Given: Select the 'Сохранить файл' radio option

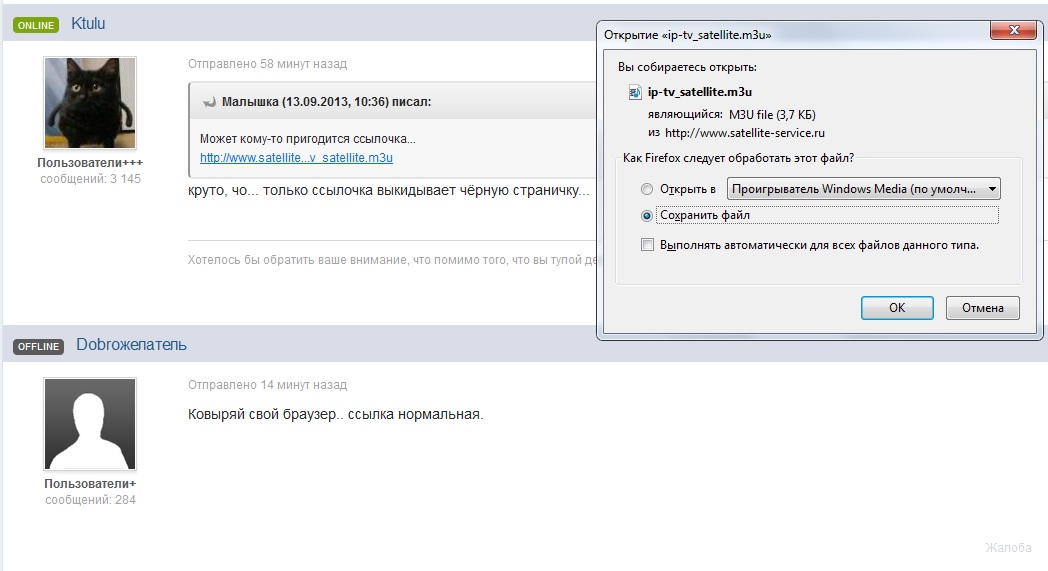Looking at the screenshot, I should pos(647,215).
